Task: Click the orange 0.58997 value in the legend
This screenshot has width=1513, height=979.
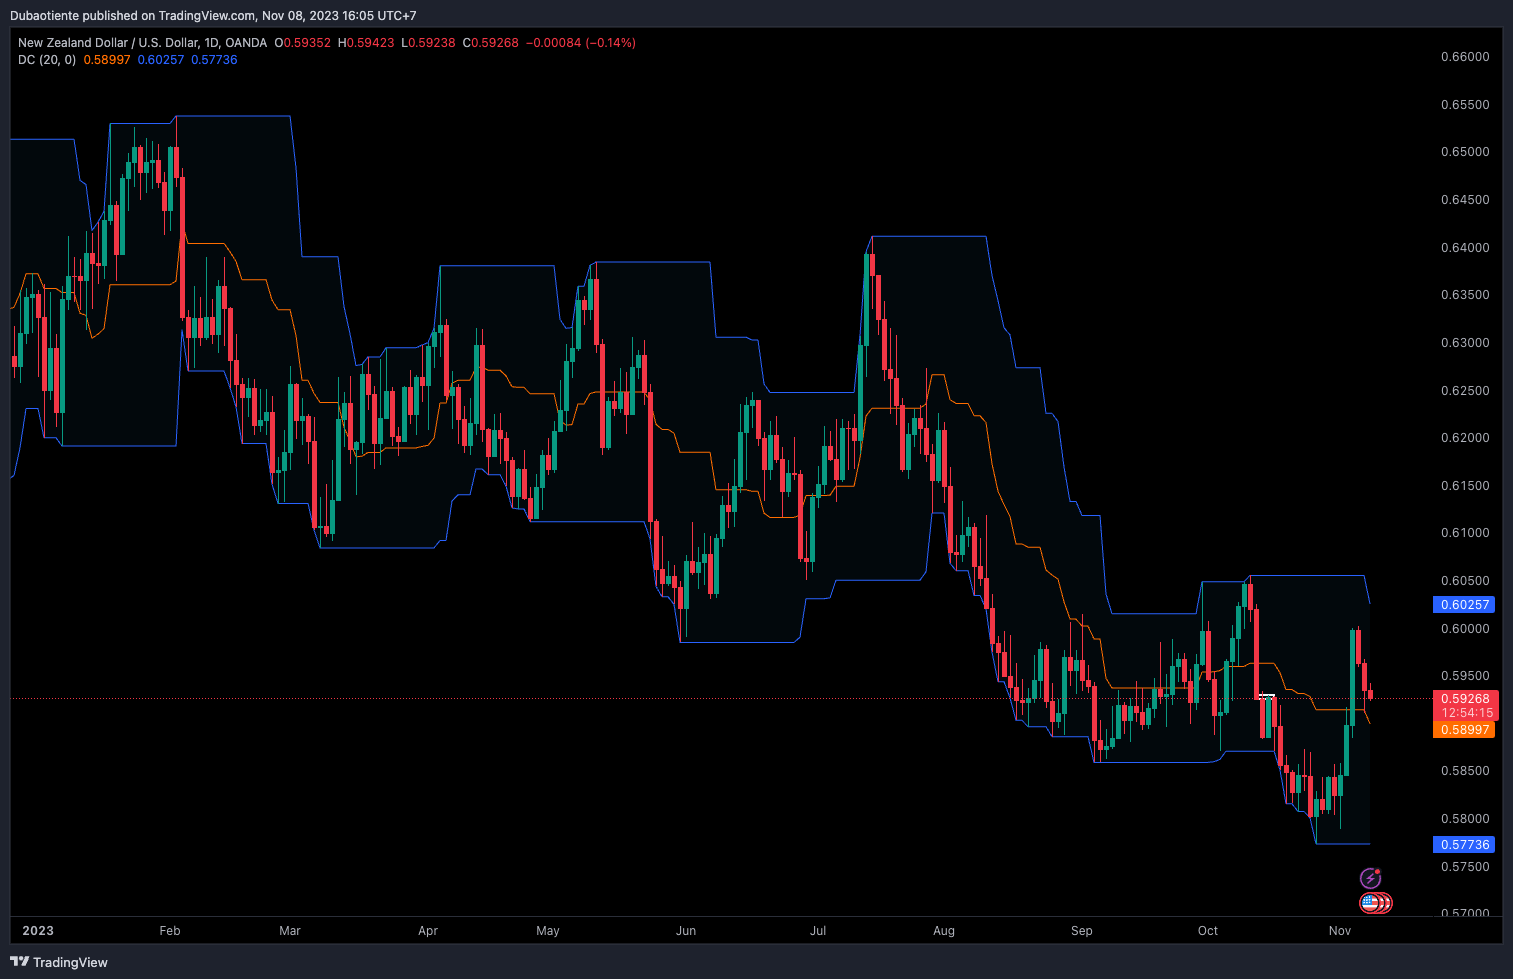Action: click(x=107, y=60)
